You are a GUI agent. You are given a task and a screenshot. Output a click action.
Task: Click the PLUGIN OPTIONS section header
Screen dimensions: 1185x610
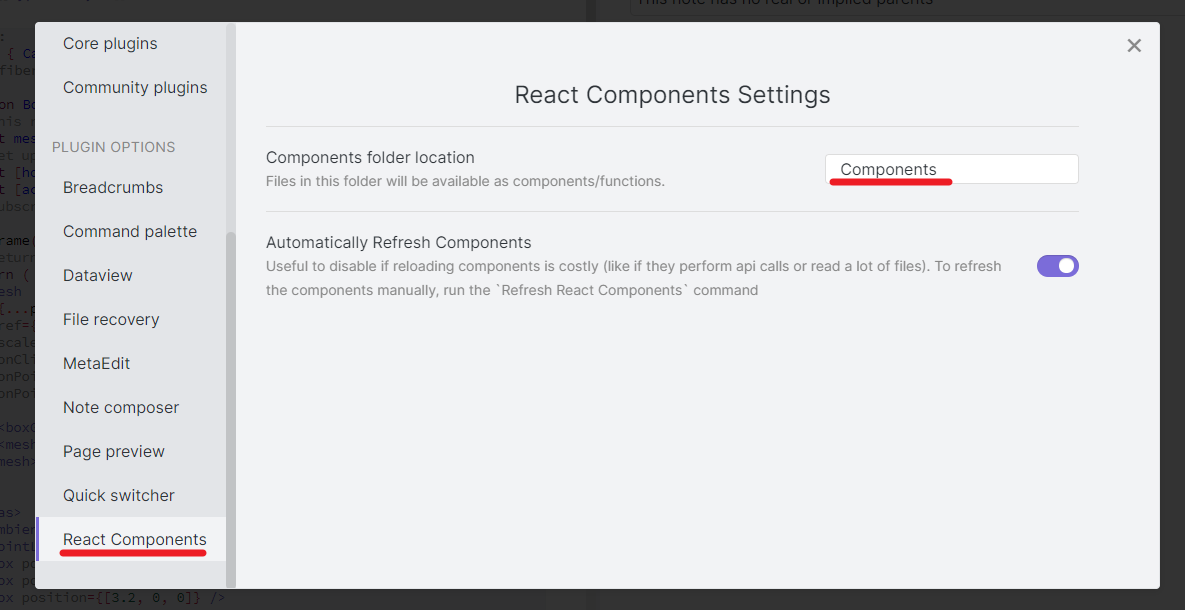point(114,147)
